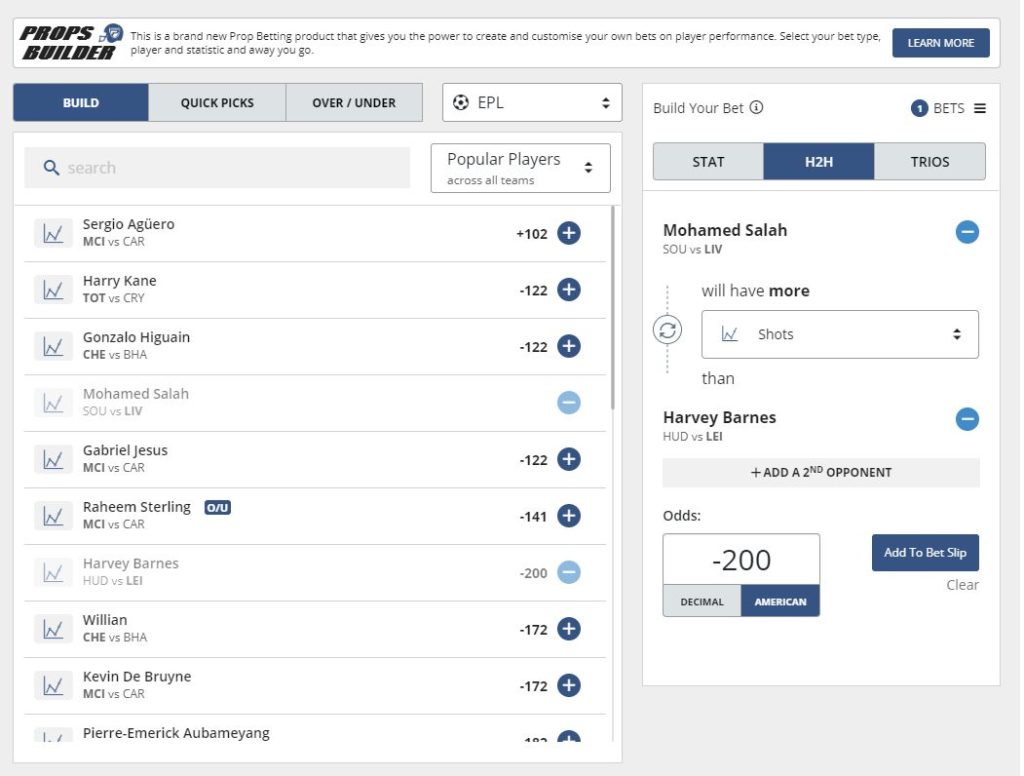Select the Trios bet type tab
Image resolution: width=1024 pixels, height=776 pixels.
click(x=929, y=161)
